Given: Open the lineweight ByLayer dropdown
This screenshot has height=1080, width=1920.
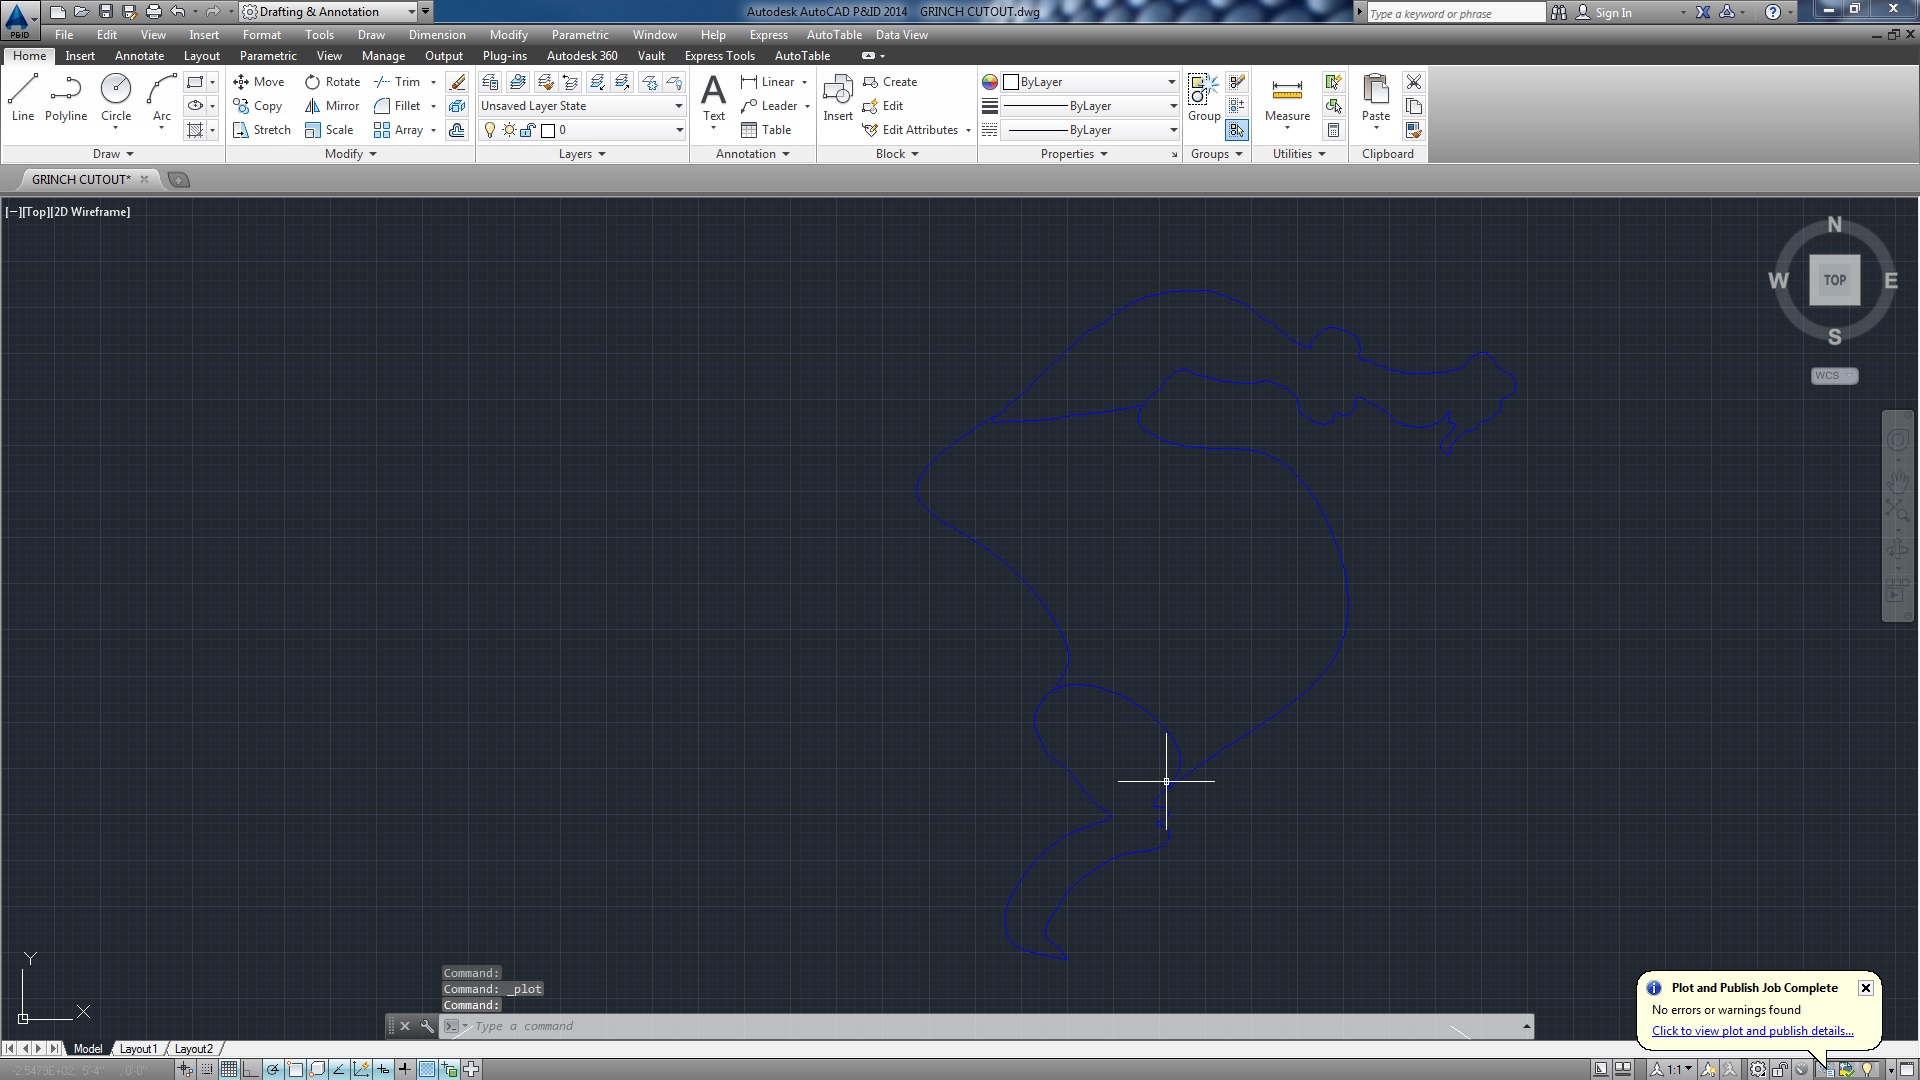Looking at the screenshot, I should pos(1091,106).
